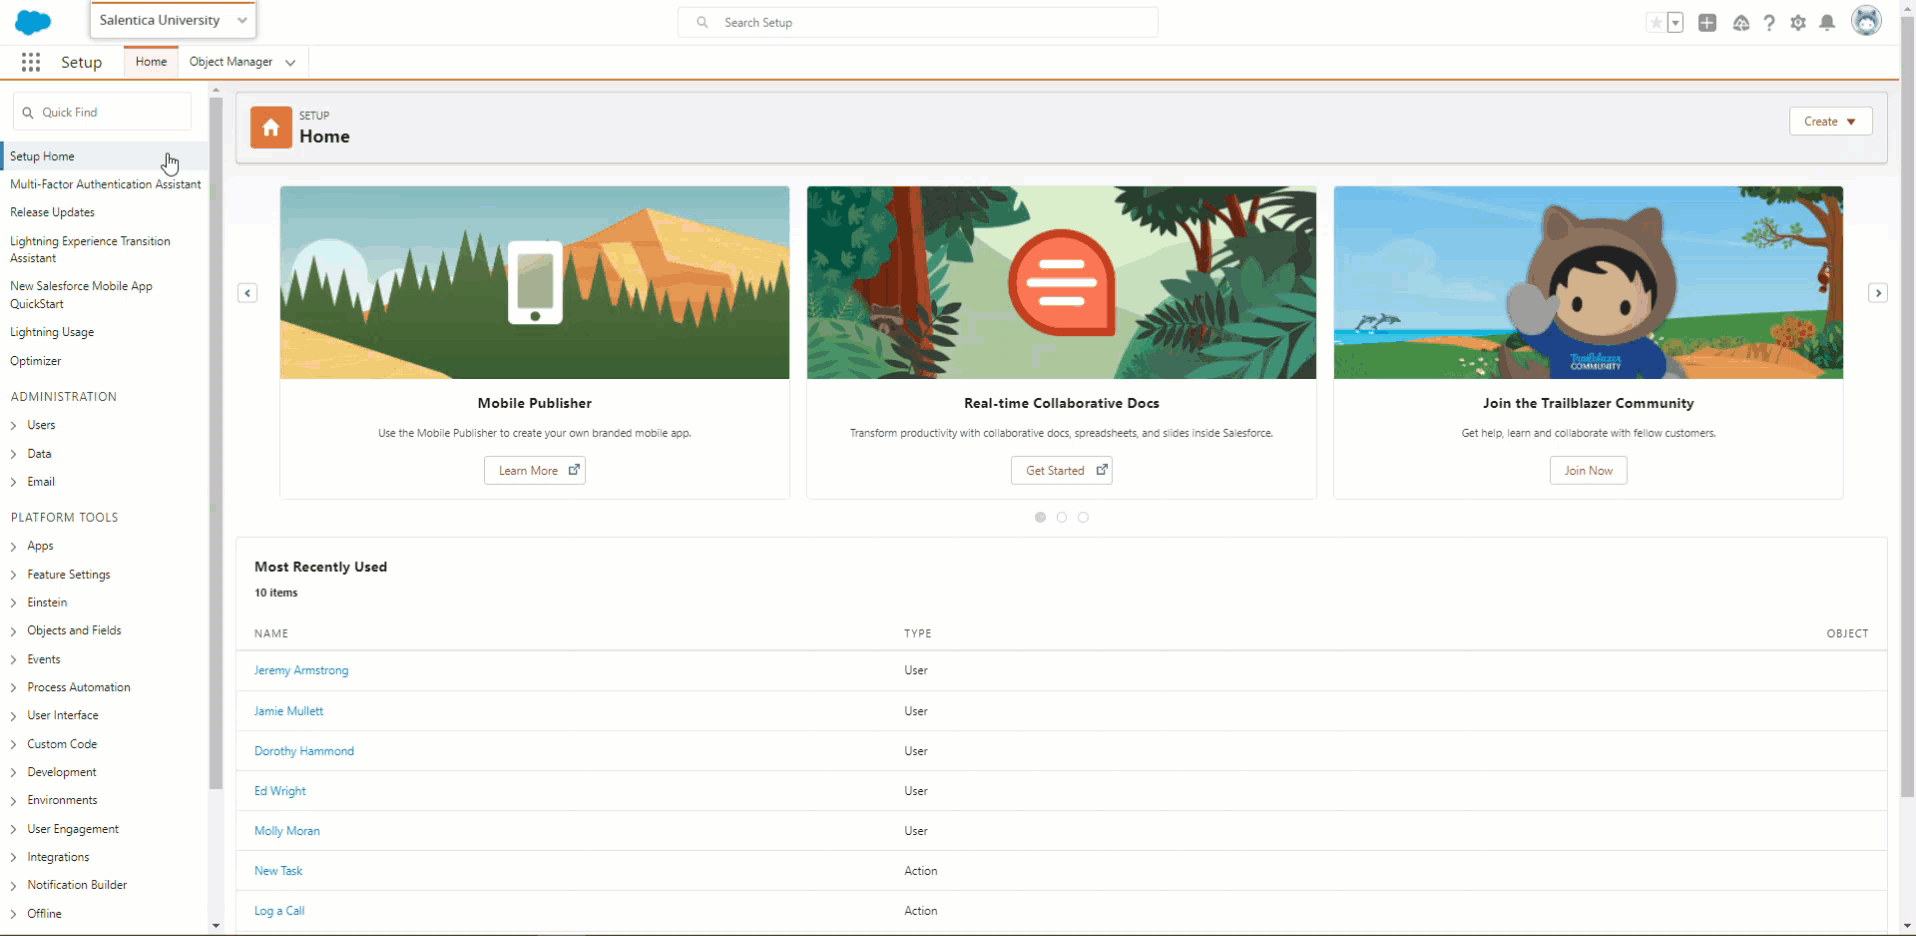Open the New Task action link

coord(278,871)
